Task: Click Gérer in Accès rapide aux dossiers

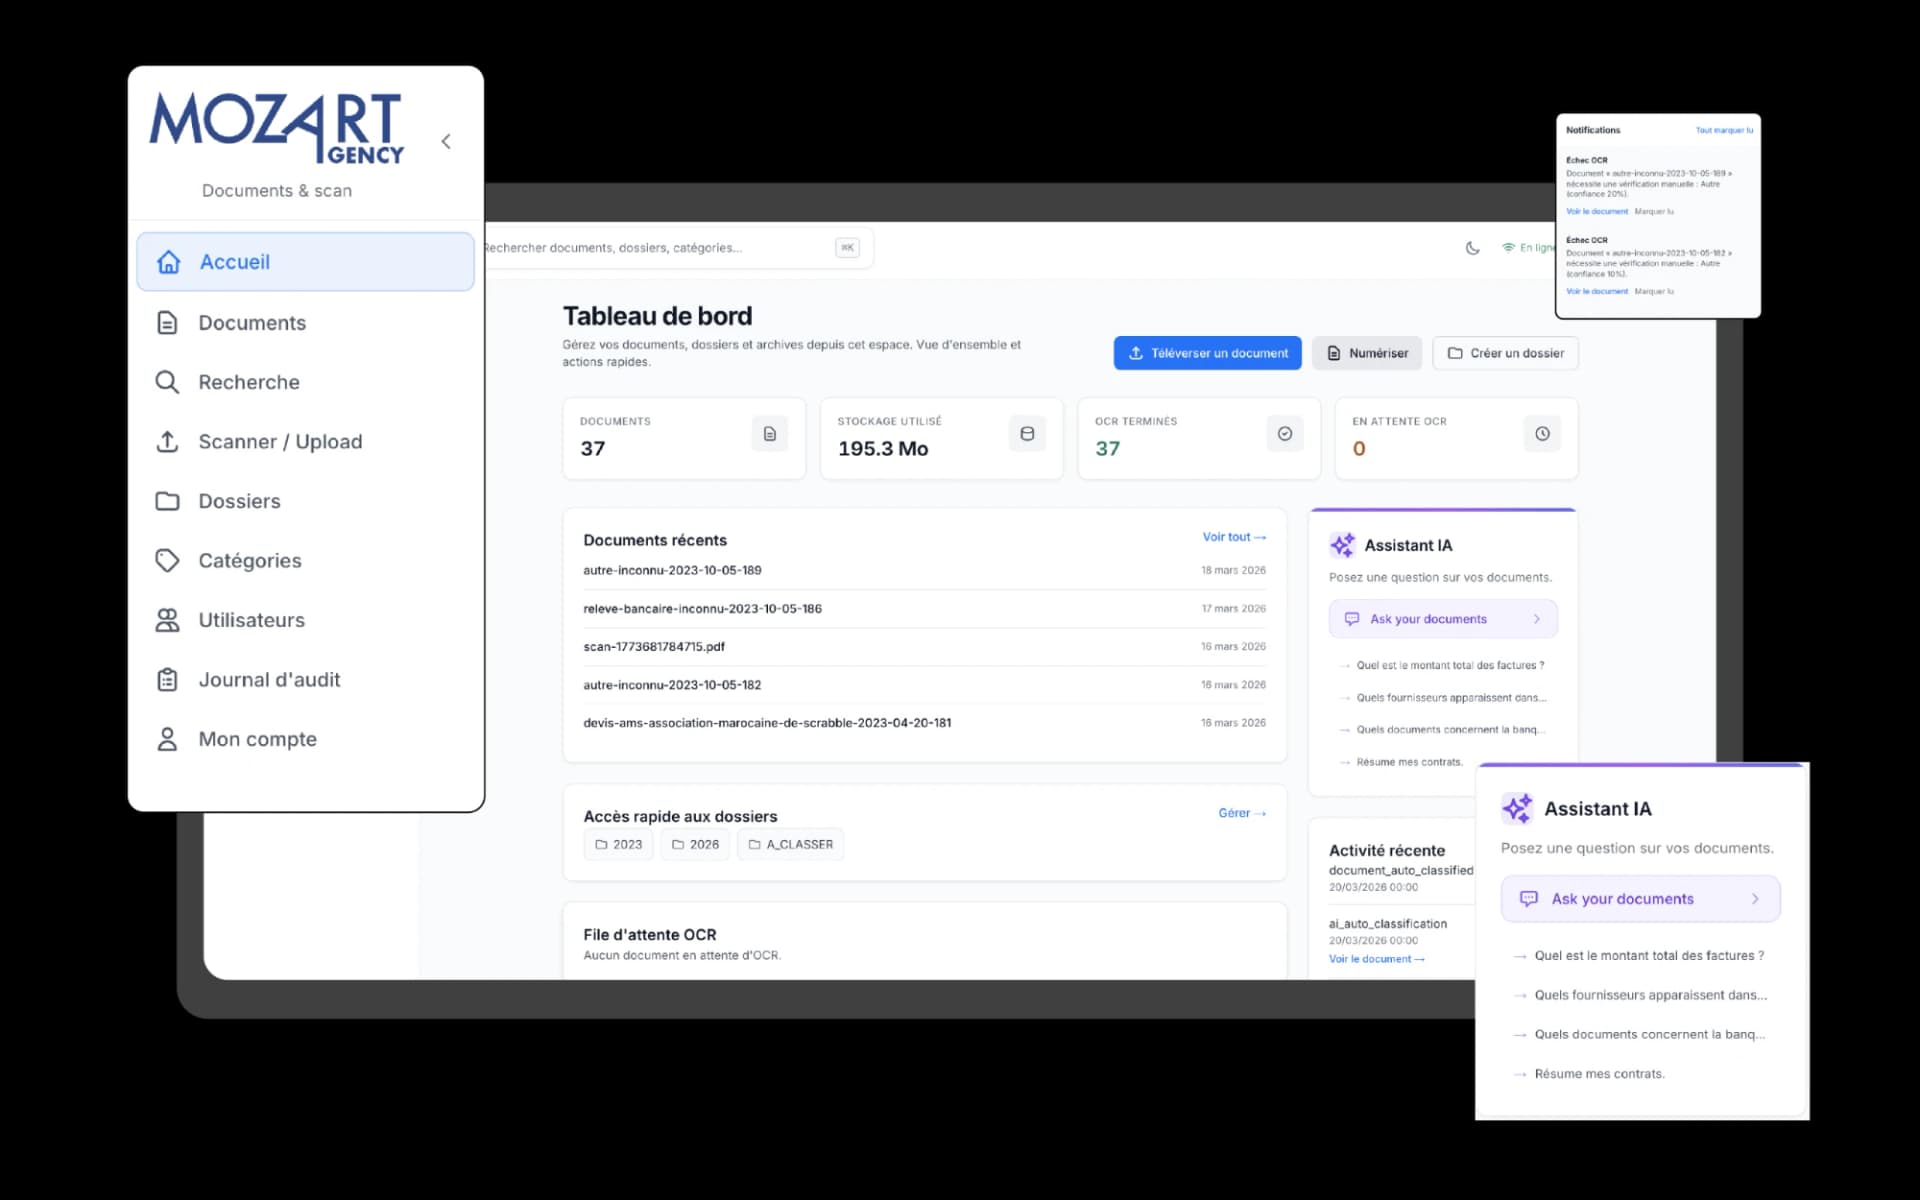Action: tap(1242, 813)
